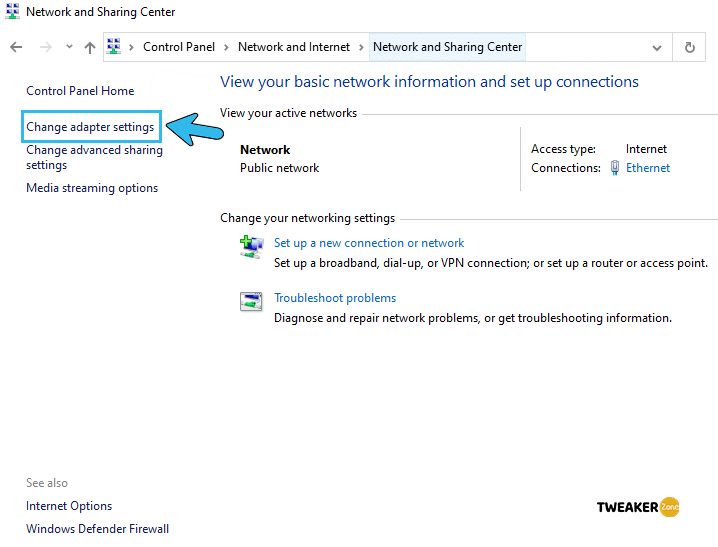The image size is (718, 547).
Task: Click 'View your active networks' heading
Action: [288, 113]
